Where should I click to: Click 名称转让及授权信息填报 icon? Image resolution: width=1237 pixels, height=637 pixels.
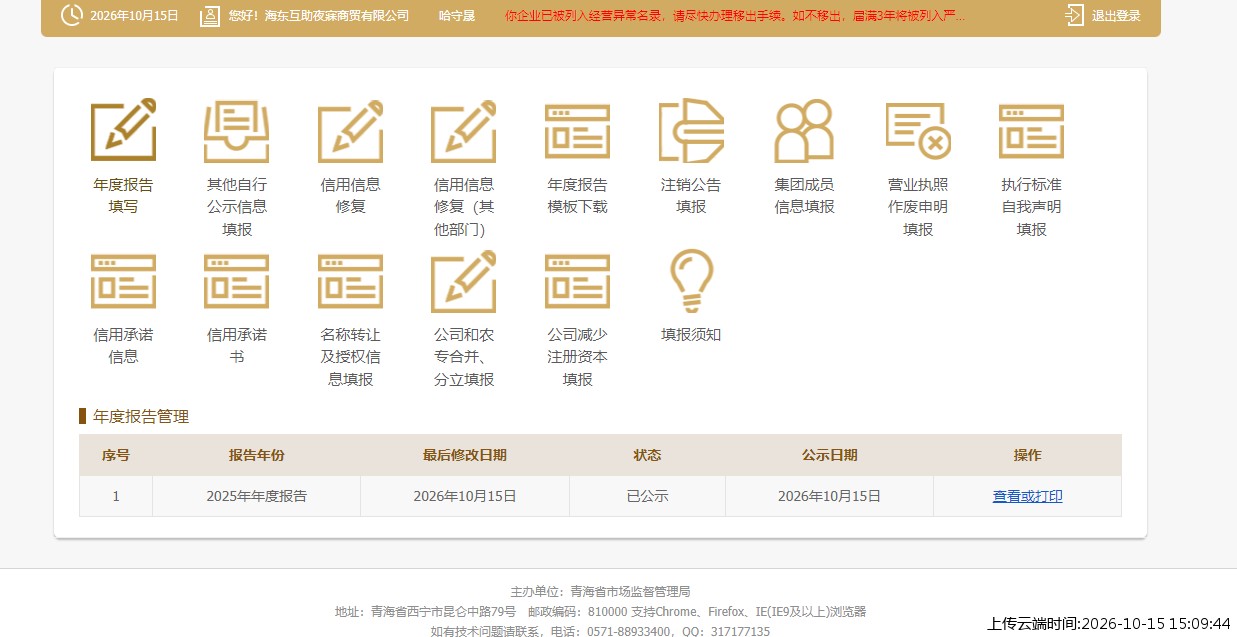point(350,281)
